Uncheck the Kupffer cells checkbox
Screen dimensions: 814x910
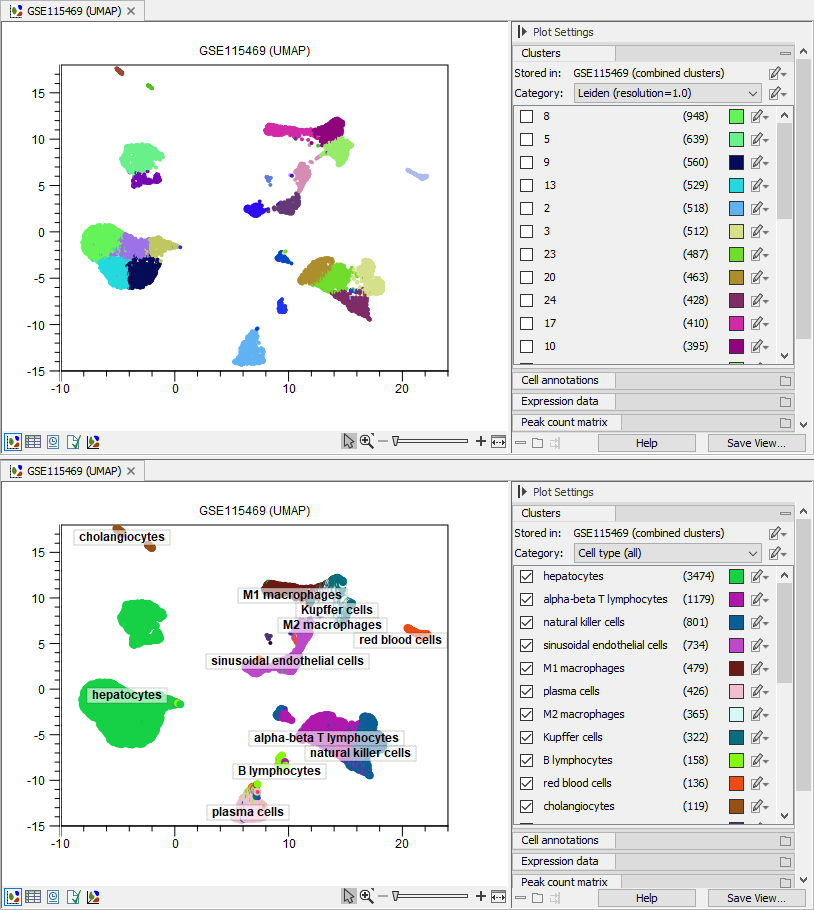(526, 738)
